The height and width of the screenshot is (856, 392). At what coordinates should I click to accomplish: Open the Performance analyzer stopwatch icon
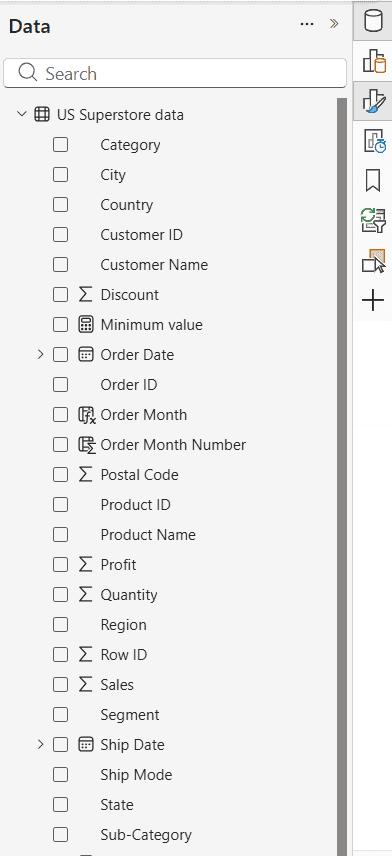coord(375,141)
